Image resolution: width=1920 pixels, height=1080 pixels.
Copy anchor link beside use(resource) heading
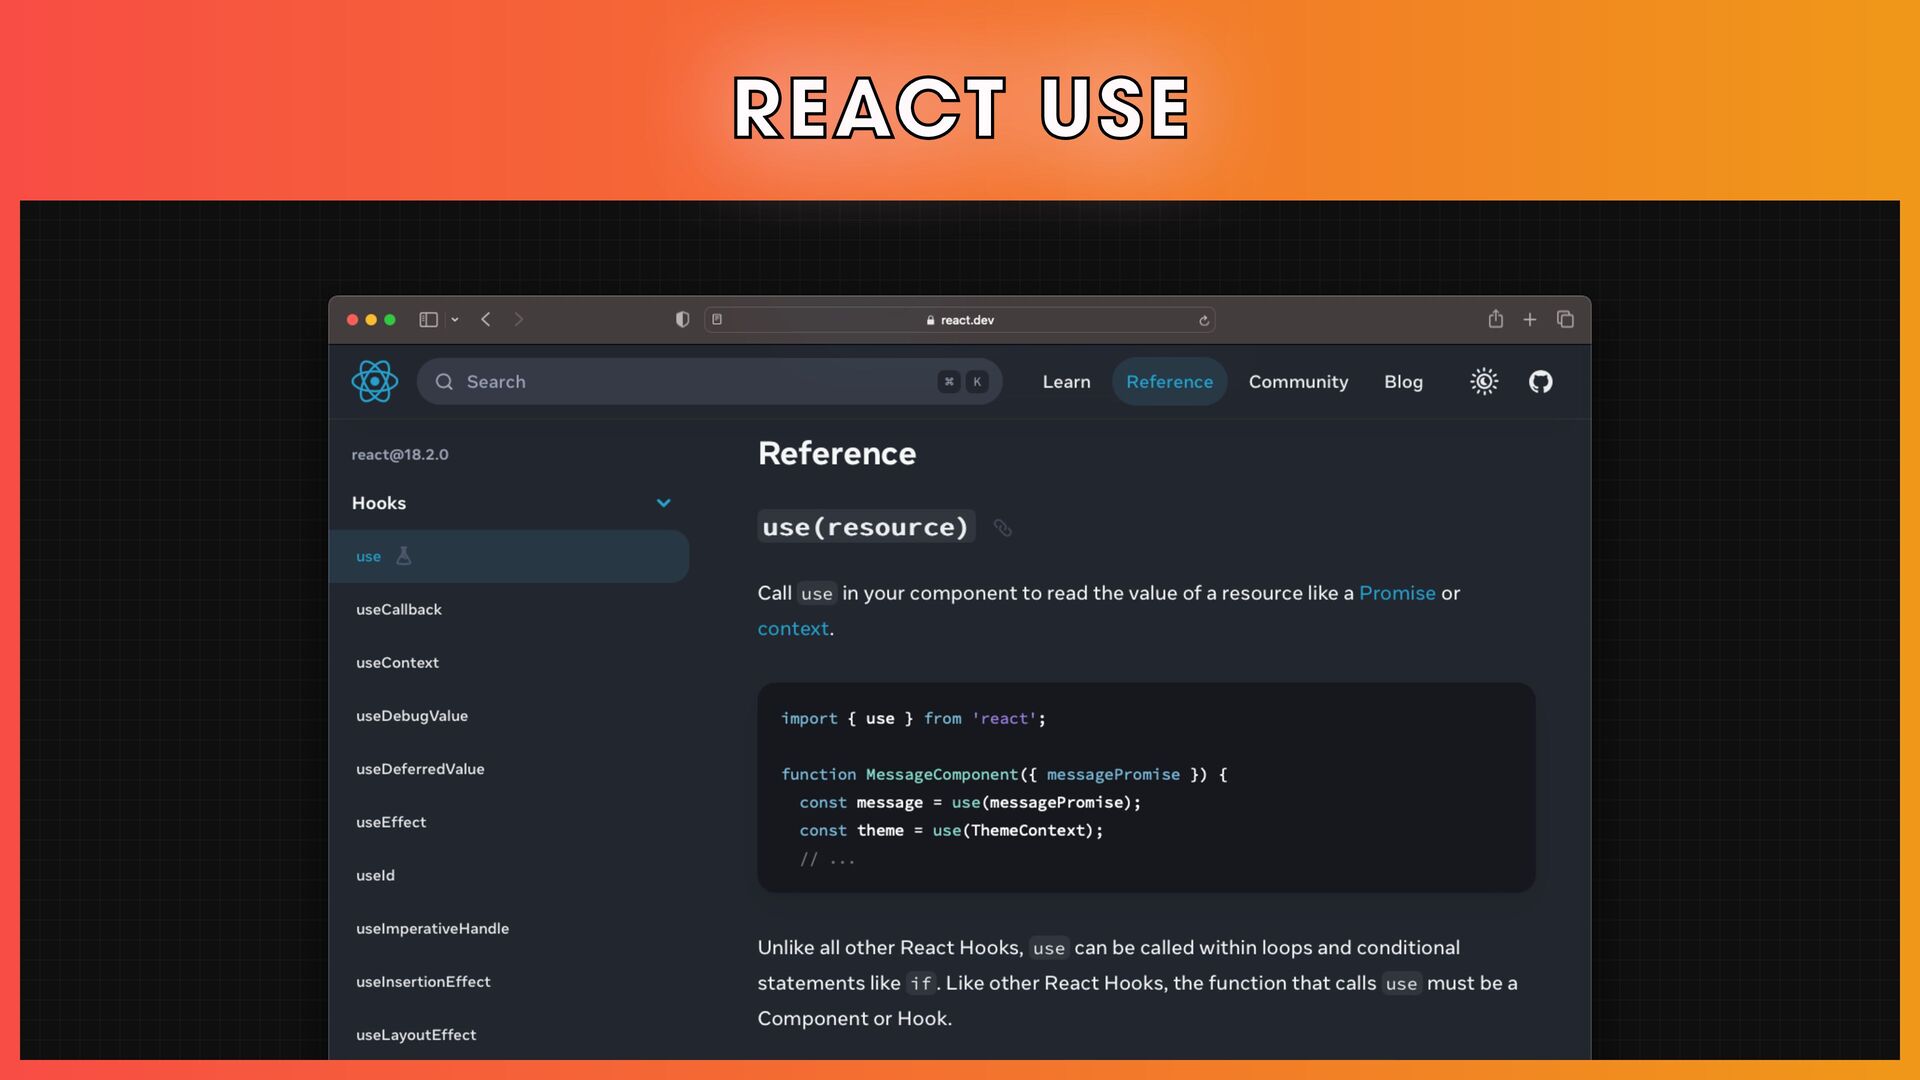point(1002,528)
